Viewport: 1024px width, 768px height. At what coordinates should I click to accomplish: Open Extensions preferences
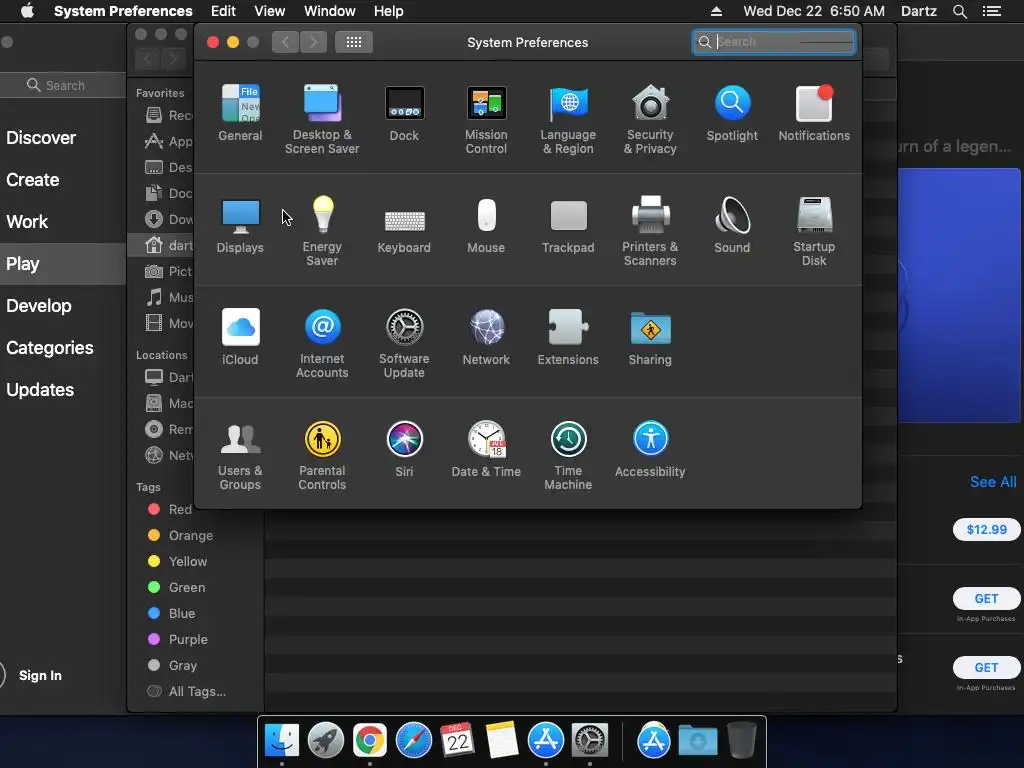pos(568,337)
